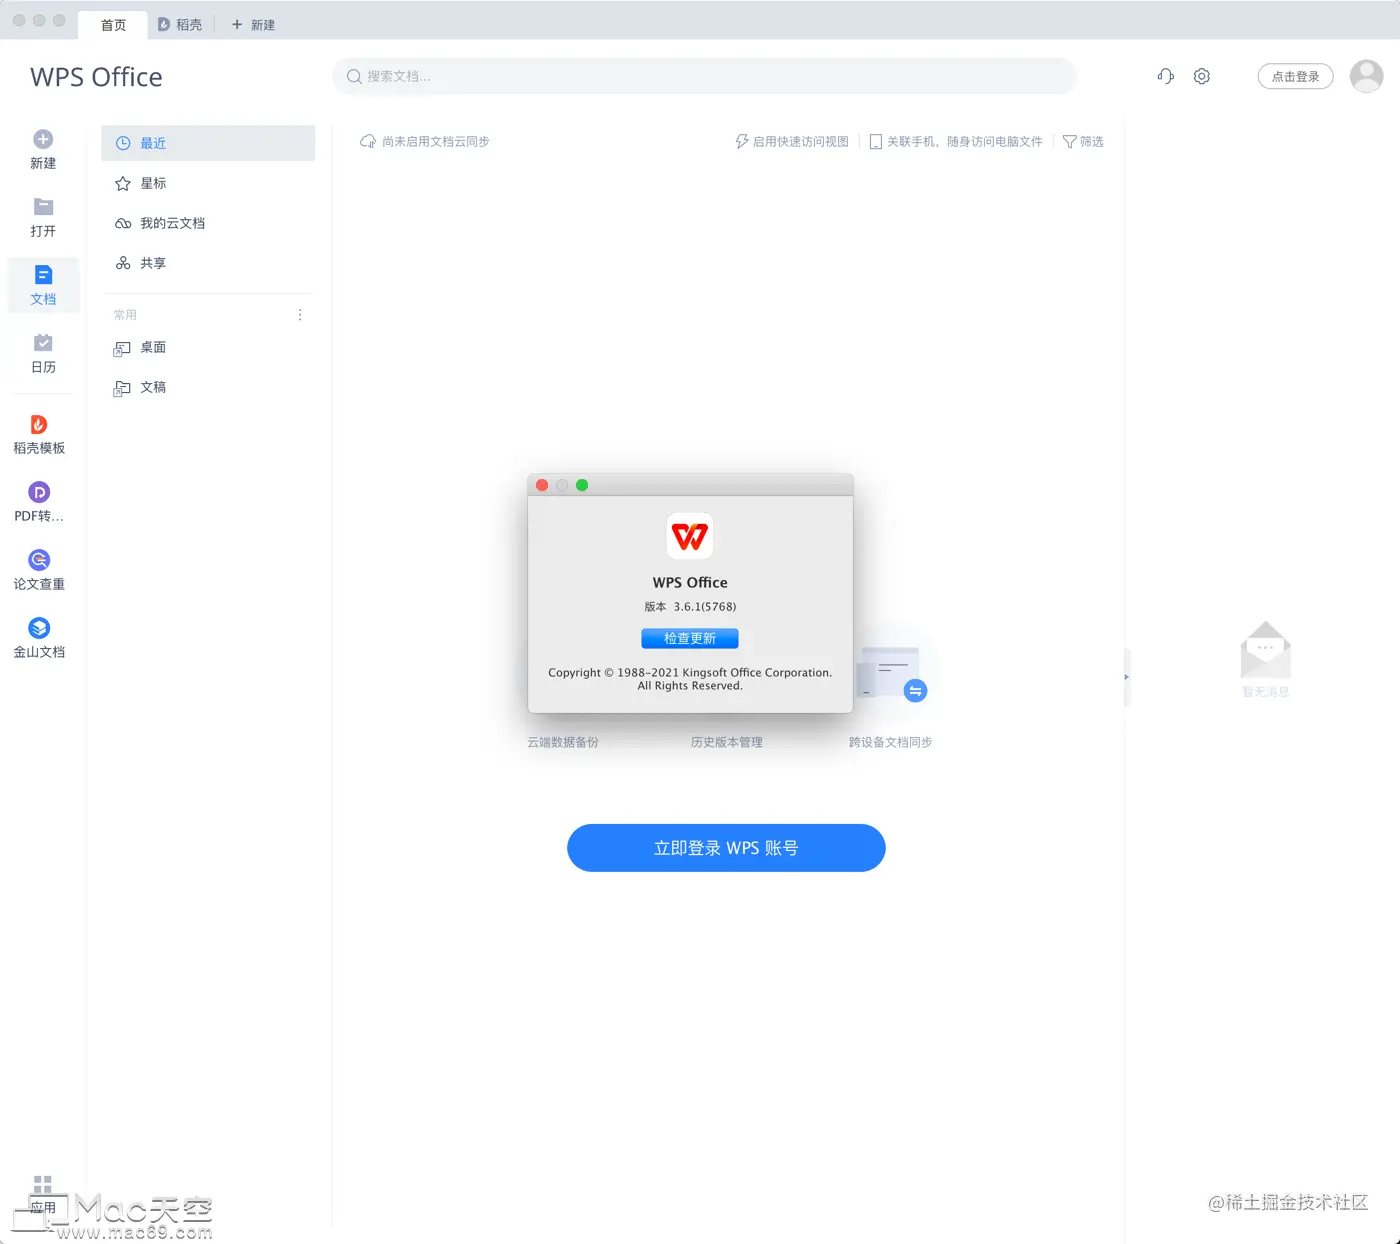Switch to the 首页 tab
Viewport: 1400px width, 1244px height.
tap(114, 25)
